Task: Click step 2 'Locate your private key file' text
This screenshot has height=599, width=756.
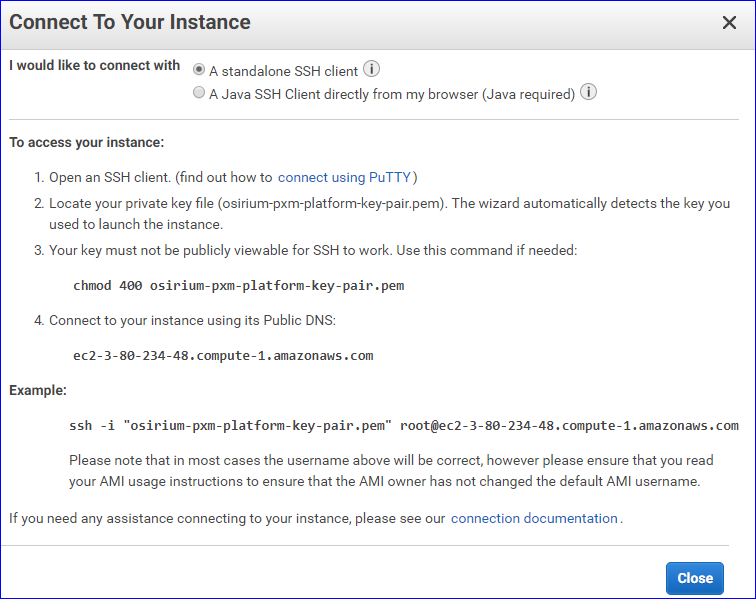Action: tap(390, 204)
